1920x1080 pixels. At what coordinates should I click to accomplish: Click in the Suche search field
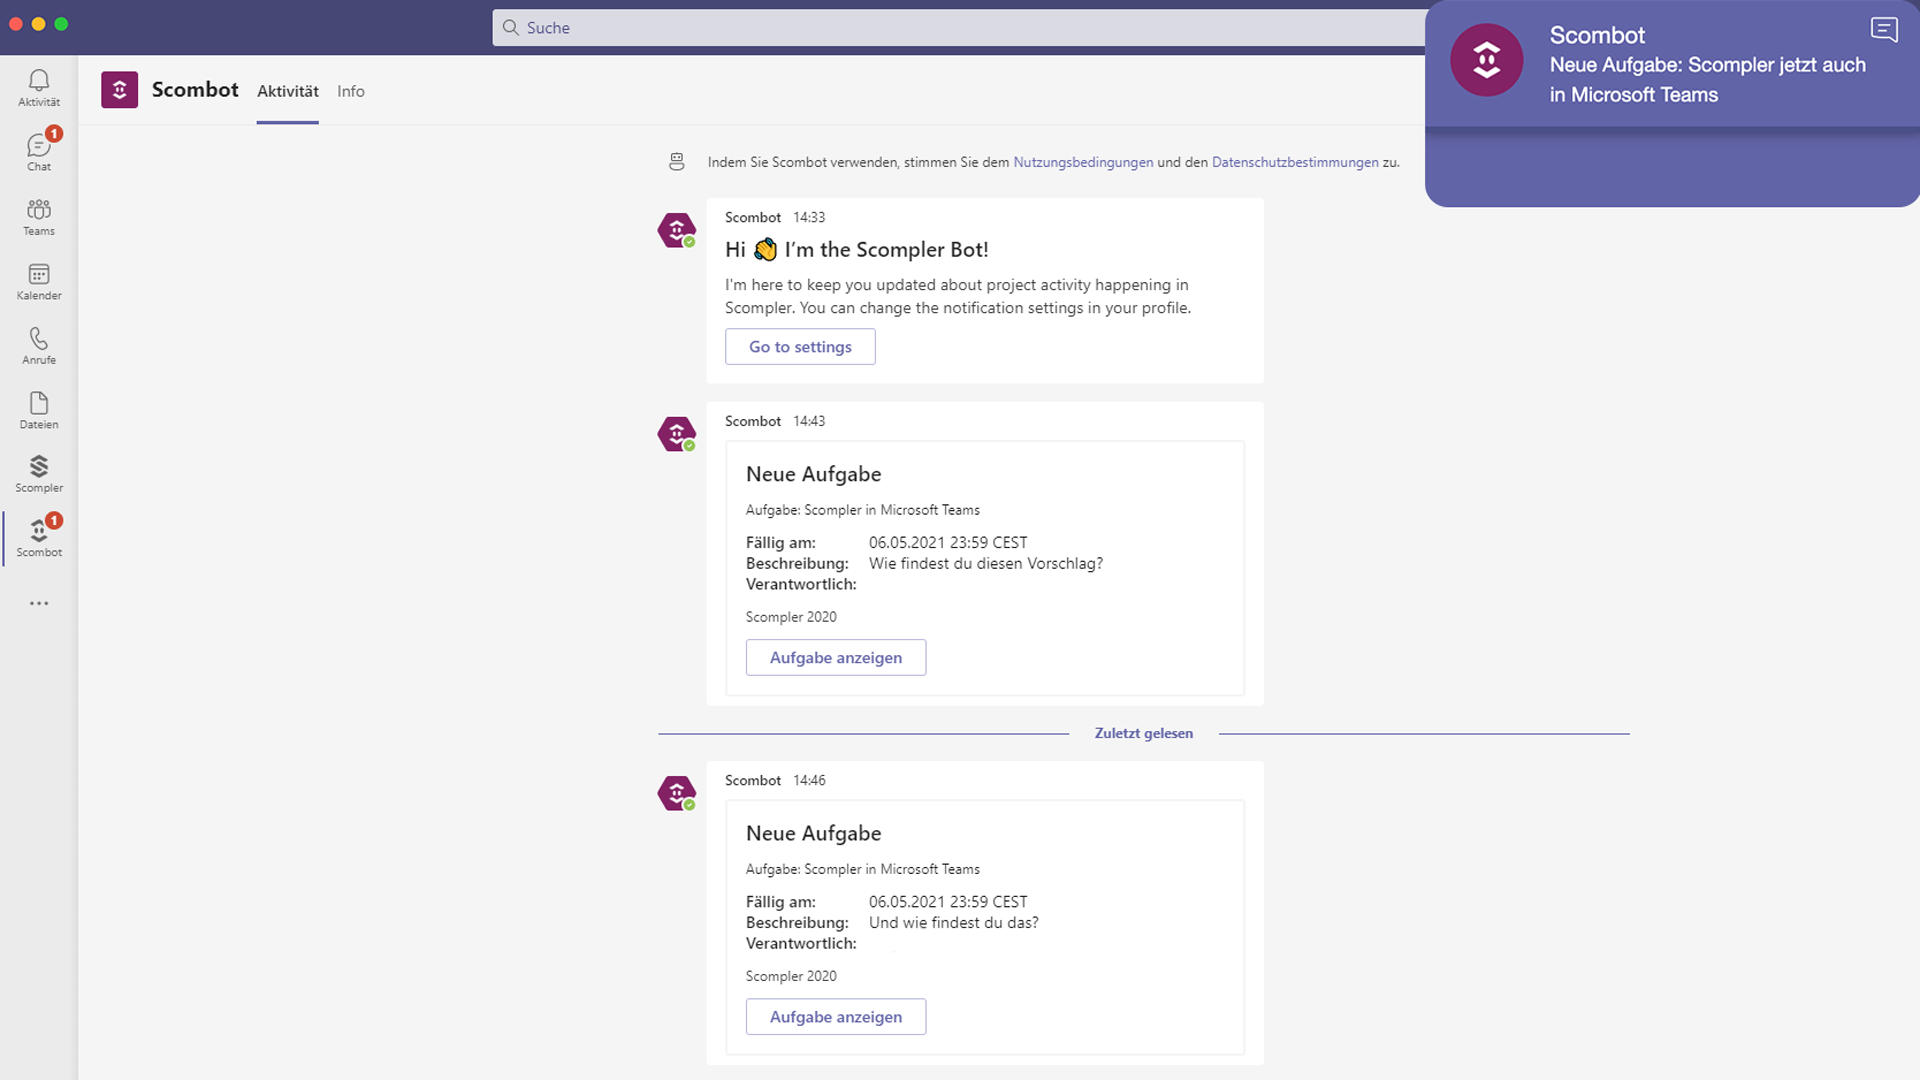[960, 28]
